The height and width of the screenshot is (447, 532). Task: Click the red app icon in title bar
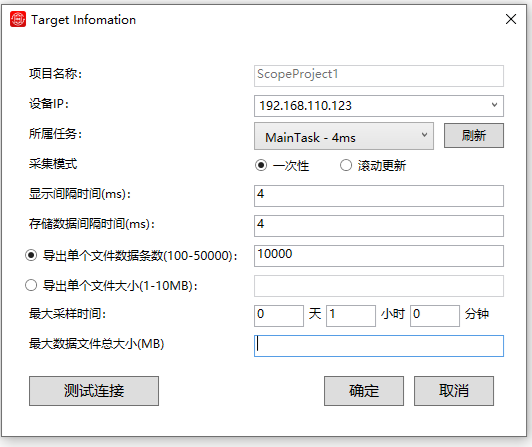[18, 19]
